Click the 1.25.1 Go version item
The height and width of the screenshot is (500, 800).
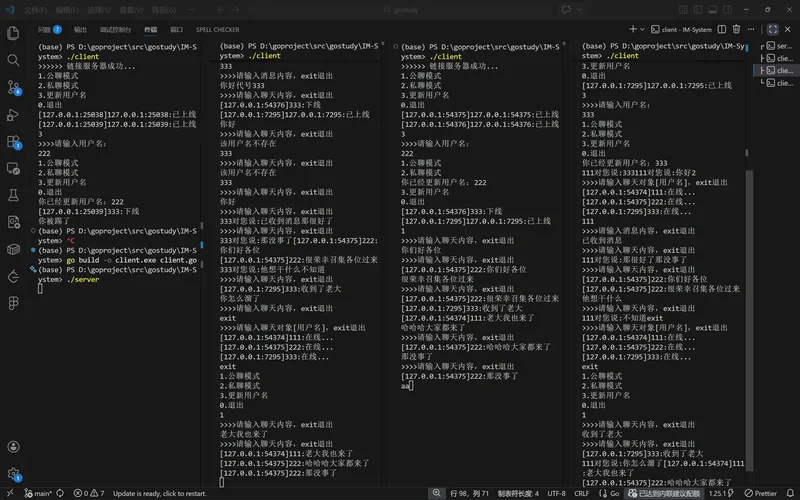(720, 493)
